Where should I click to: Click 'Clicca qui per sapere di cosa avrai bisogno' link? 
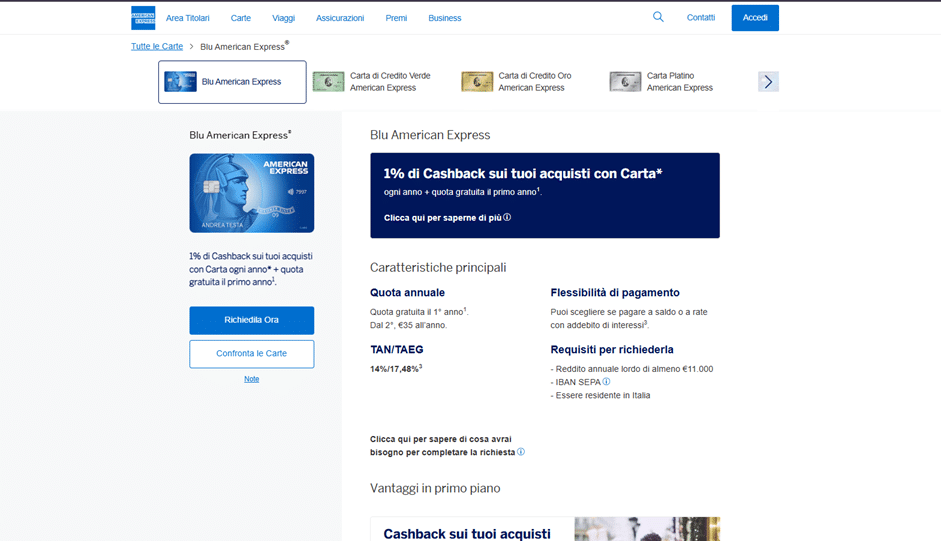click(442, 446)
